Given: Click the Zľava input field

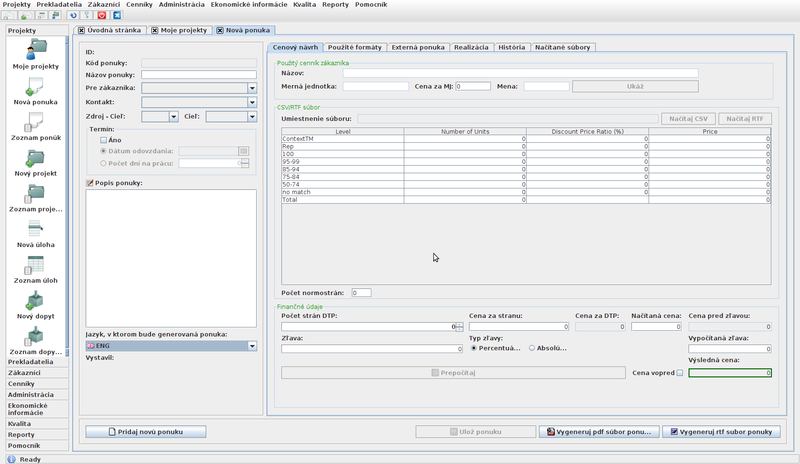Looking at the screenshot, I should point(372,349).
